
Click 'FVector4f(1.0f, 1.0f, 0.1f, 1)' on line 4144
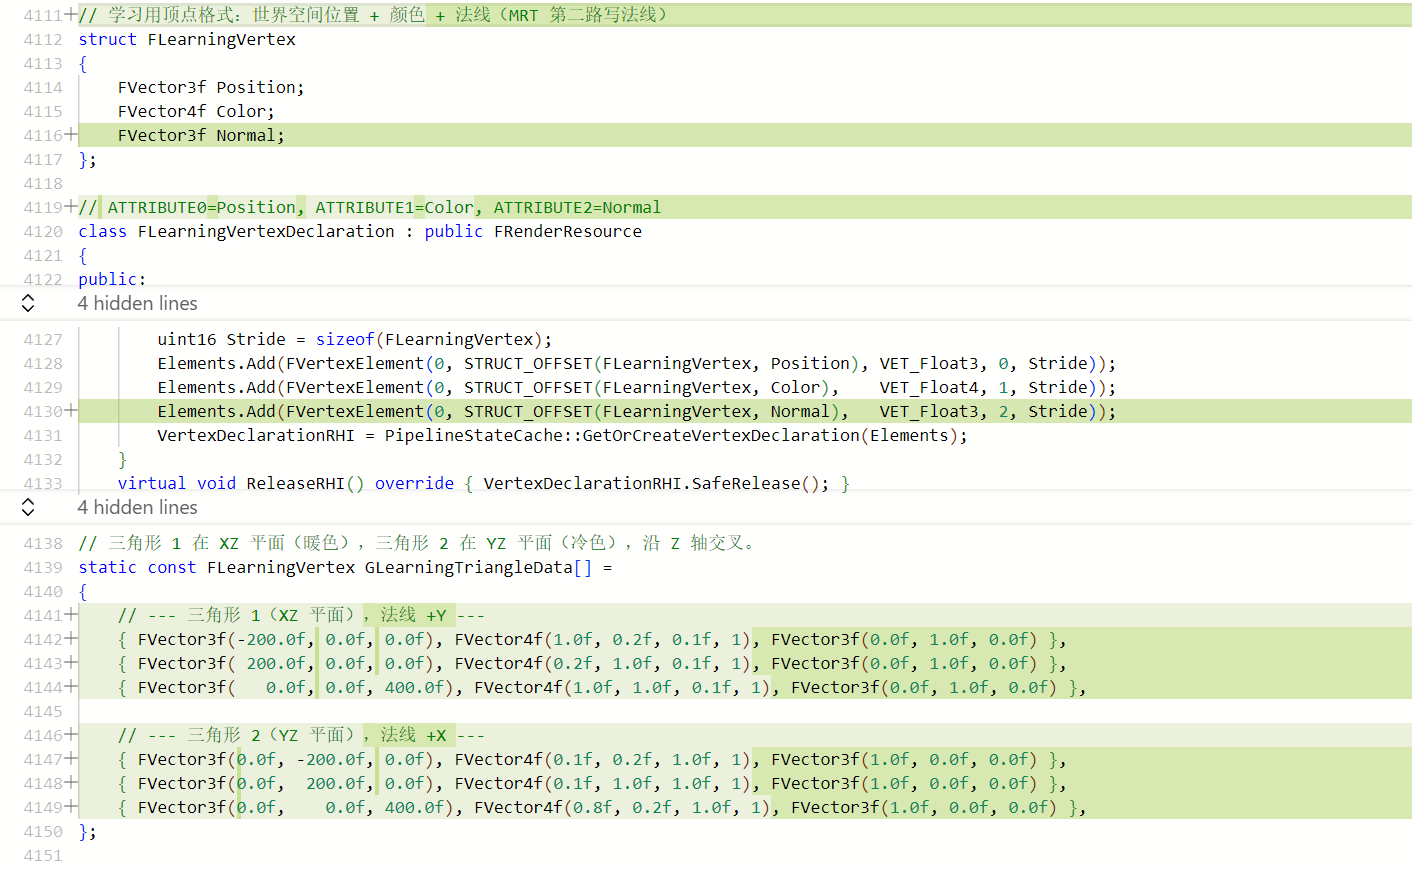(x=622, y=687)
